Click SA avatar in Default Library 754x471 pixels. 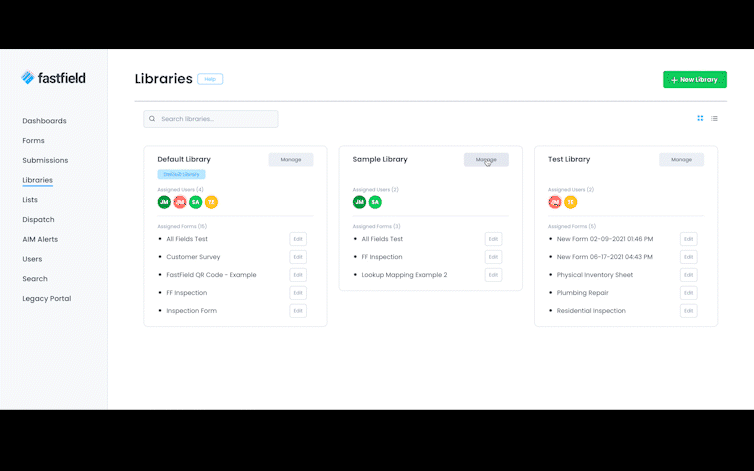coord(195,202)
